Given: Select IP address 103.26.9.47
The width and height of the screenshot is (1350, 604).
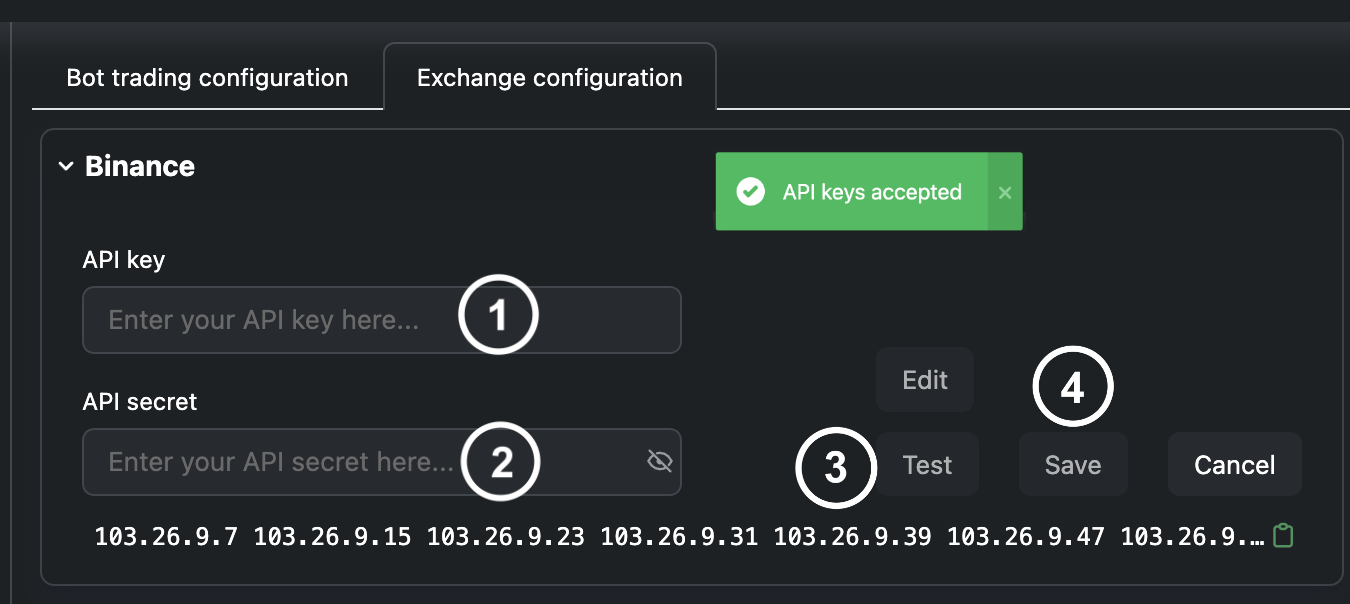Looking at the screenshot, I should point(1026,537).
